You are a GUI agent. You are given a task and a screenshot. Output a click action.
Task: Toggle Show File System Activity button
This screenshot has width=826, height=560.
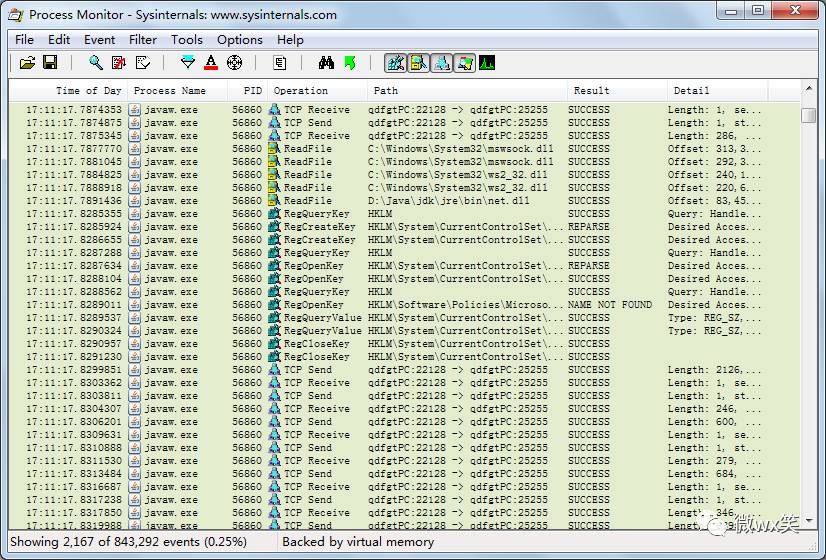[418, 63]
